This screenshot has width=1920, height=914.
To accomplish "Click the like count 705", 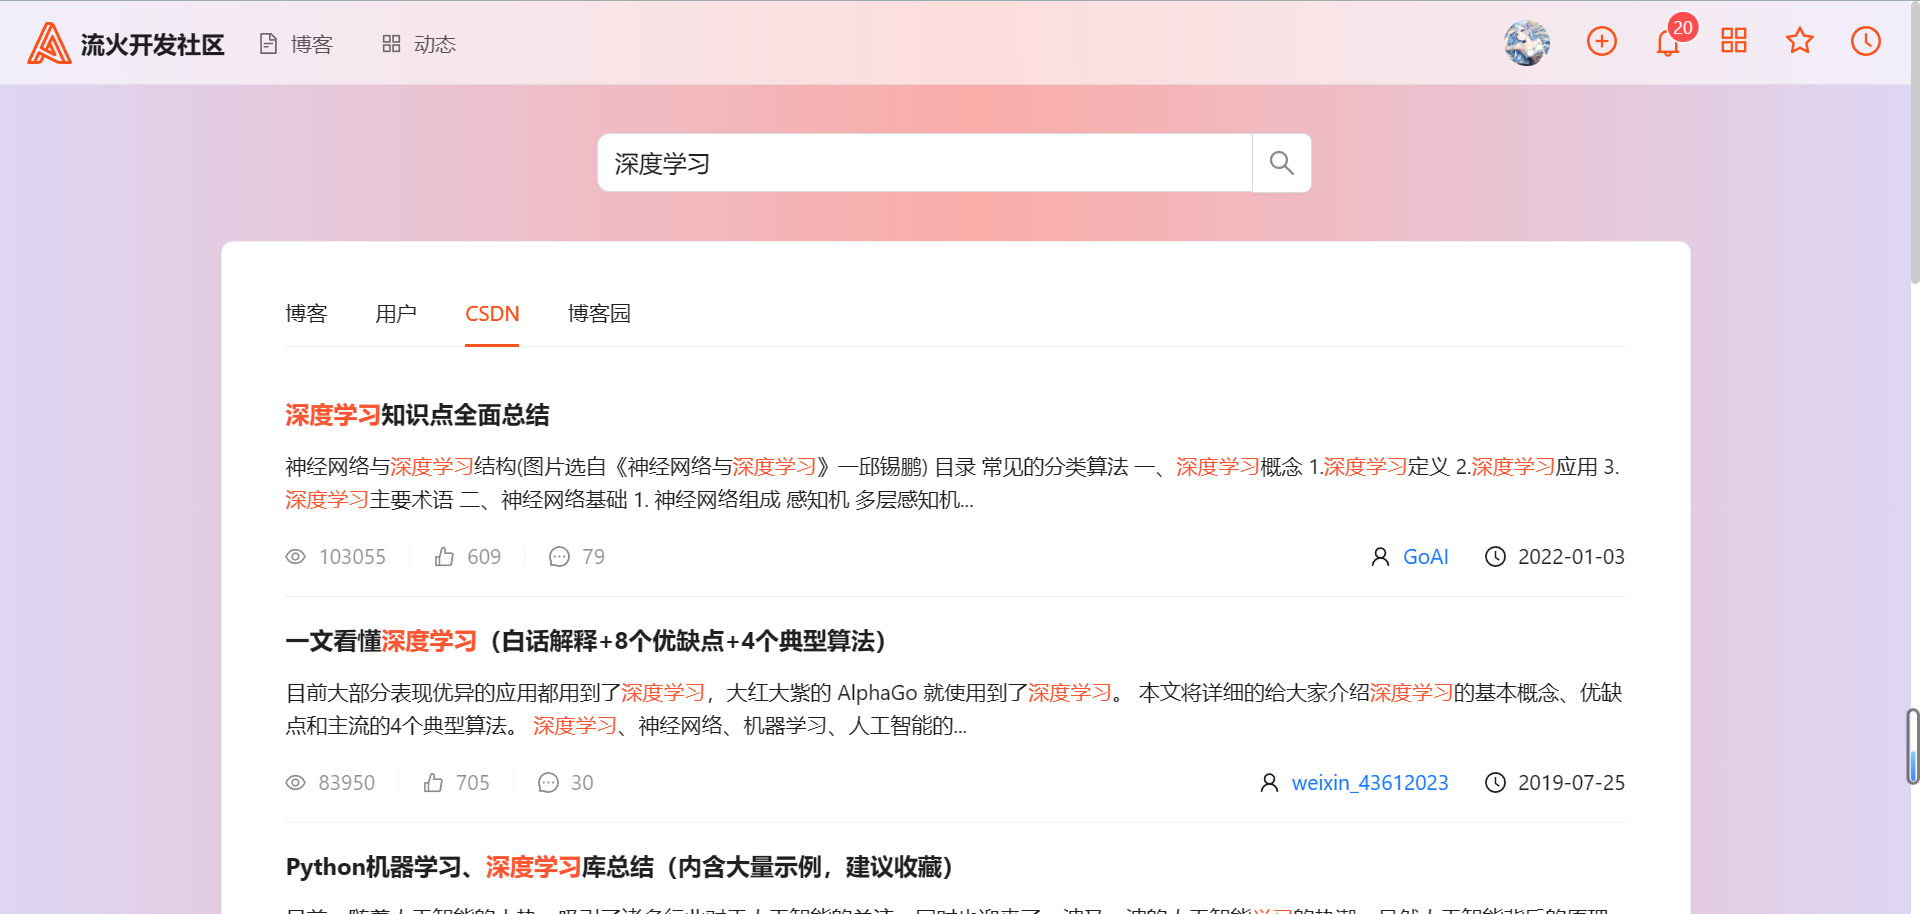I will 473,783.
